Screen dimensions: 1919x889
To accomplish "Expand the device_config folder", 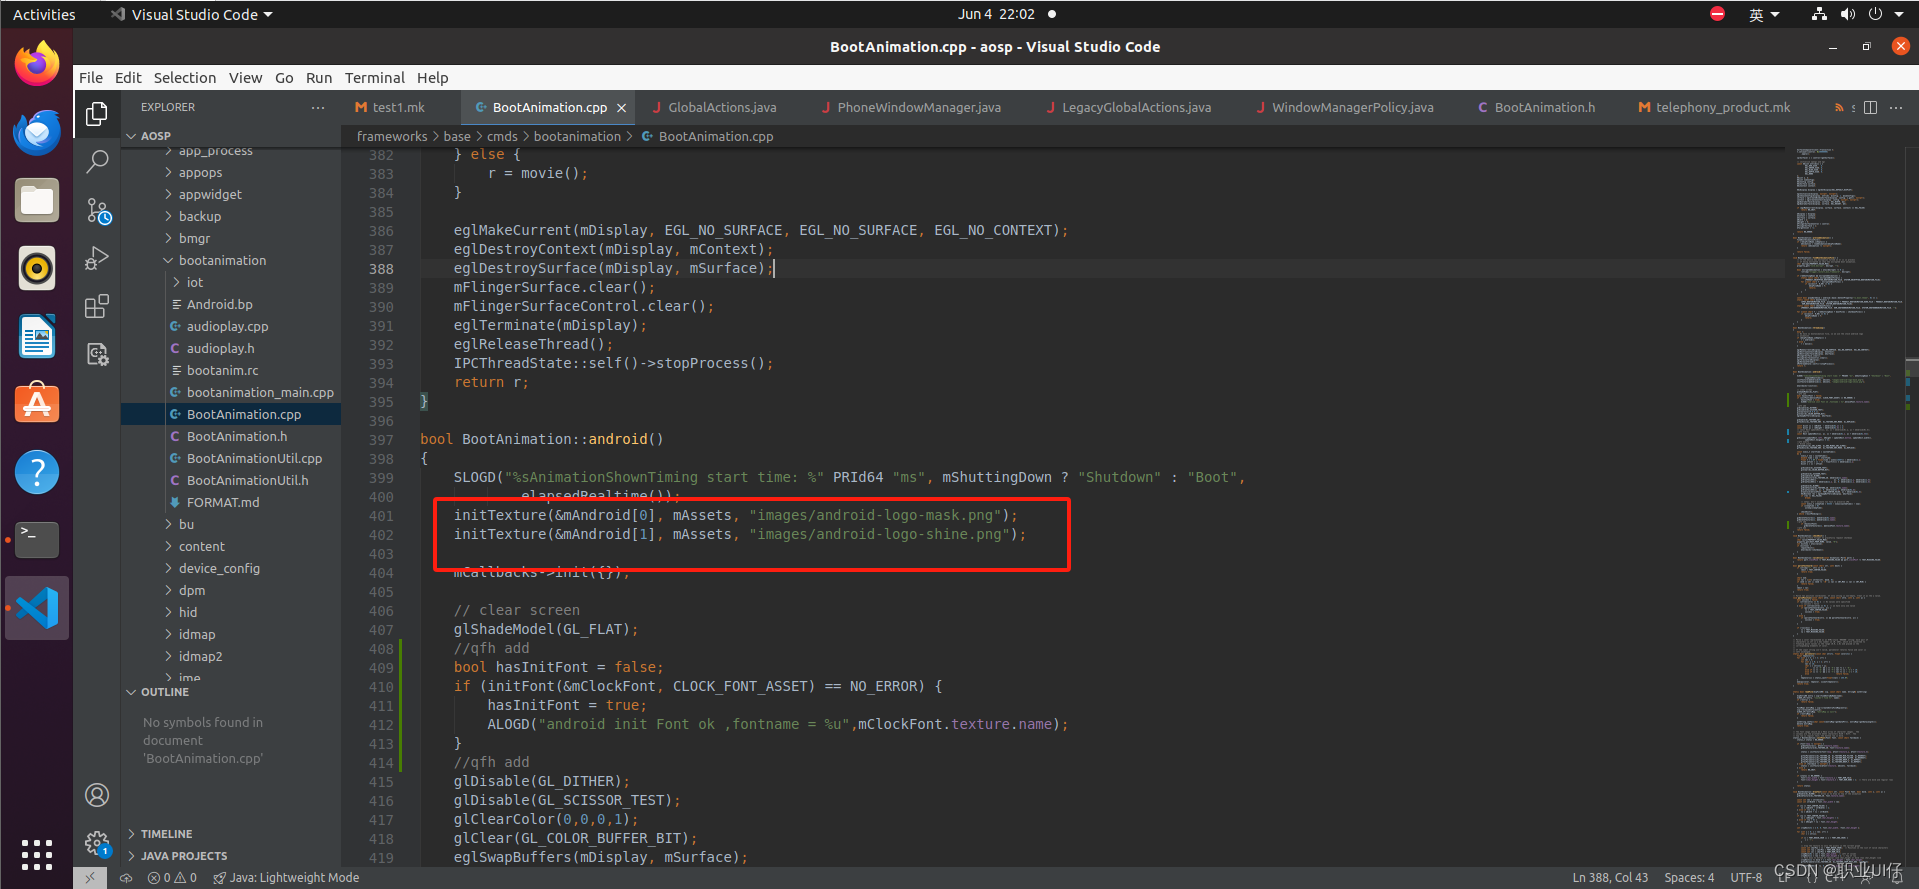I will click(219, 568).
